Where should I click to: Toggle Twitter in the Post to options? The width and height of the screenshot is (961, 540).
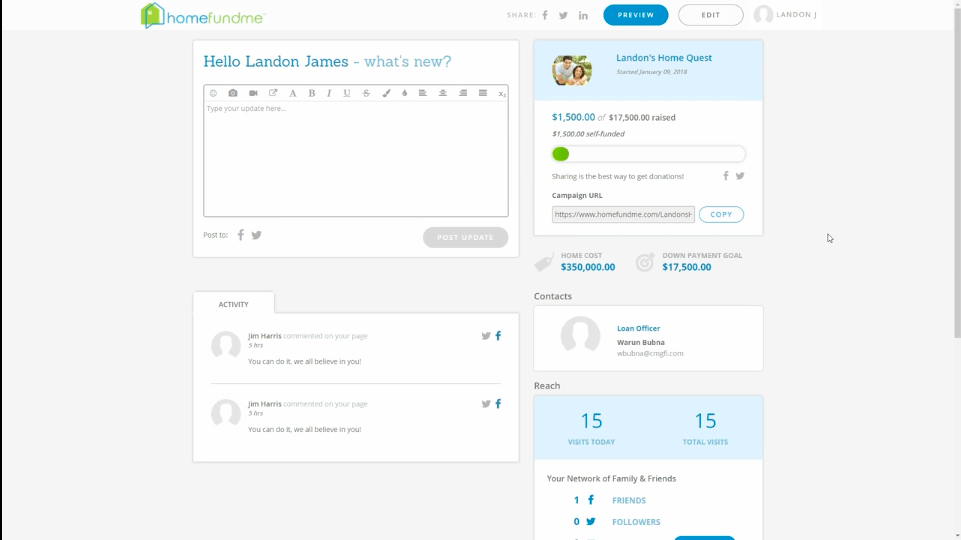click(x=257, y=235)
